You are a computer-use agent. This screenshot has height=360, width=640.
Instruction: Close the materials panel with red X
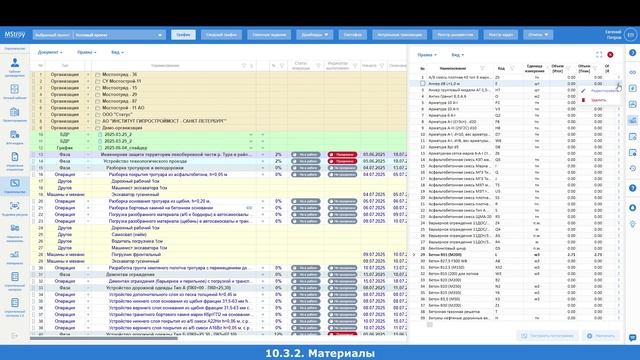(x=610, y=55)
